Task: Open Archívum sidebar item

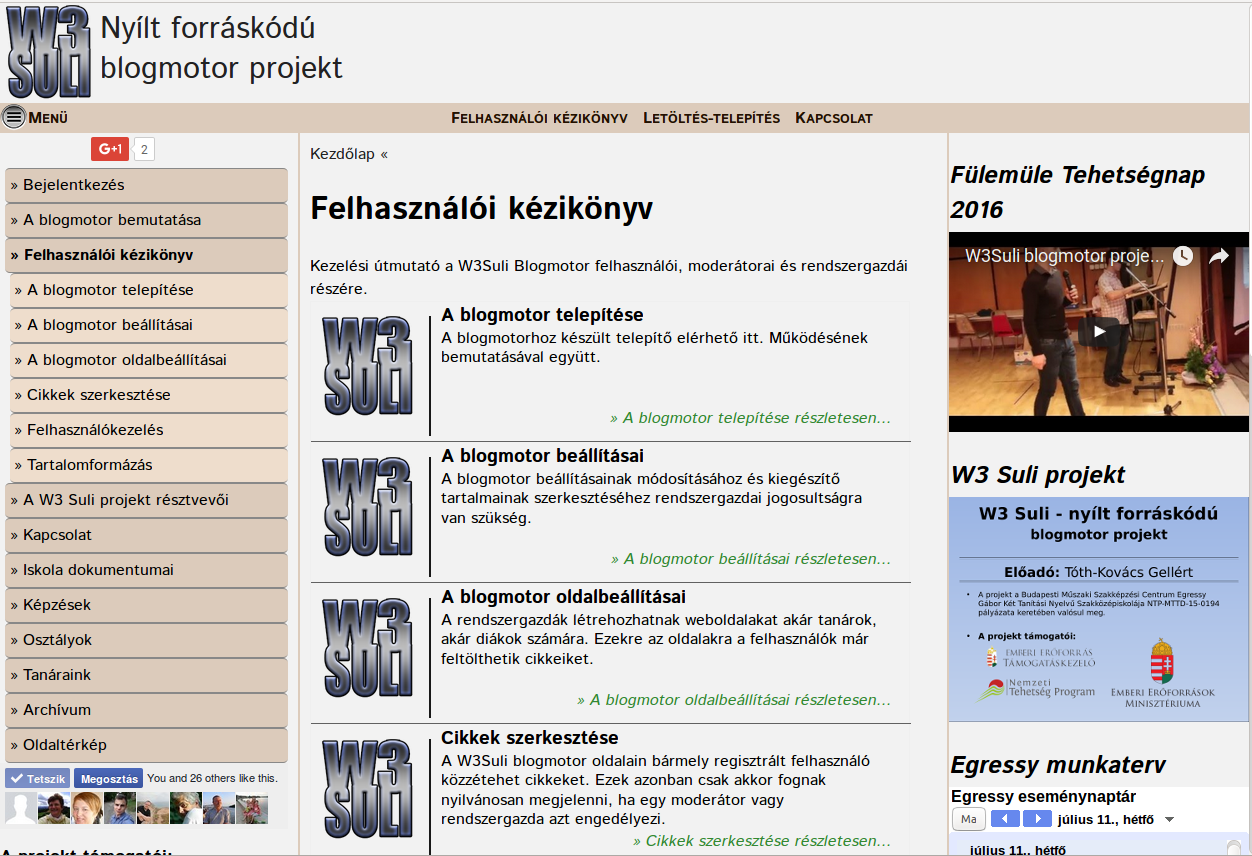Action: click(x=146, y=710)
